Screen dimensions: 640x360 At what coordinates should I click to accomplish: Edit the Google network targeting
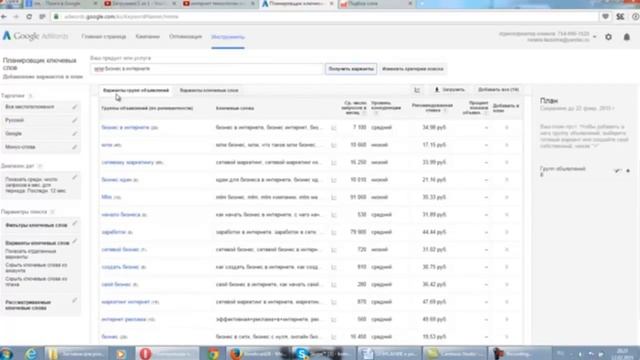74,133
